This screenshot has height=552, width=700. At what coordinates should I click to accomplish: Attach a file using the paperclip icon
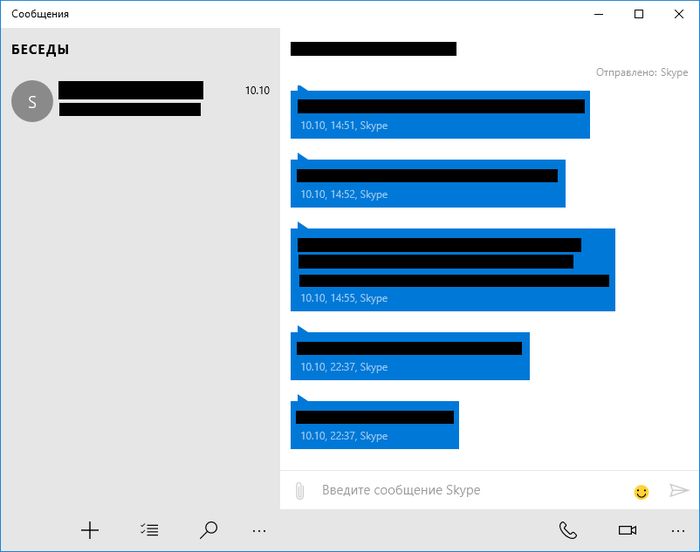(298, 491)
